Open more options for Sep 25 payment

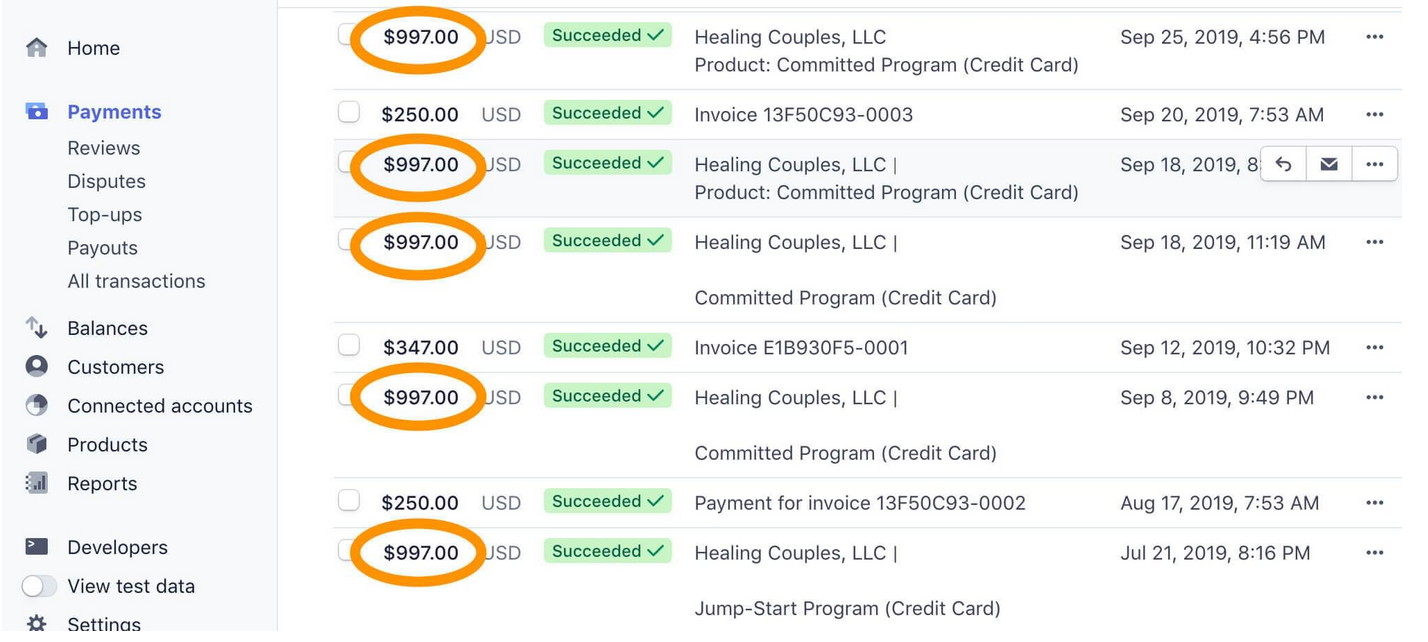pos(1375,37)
